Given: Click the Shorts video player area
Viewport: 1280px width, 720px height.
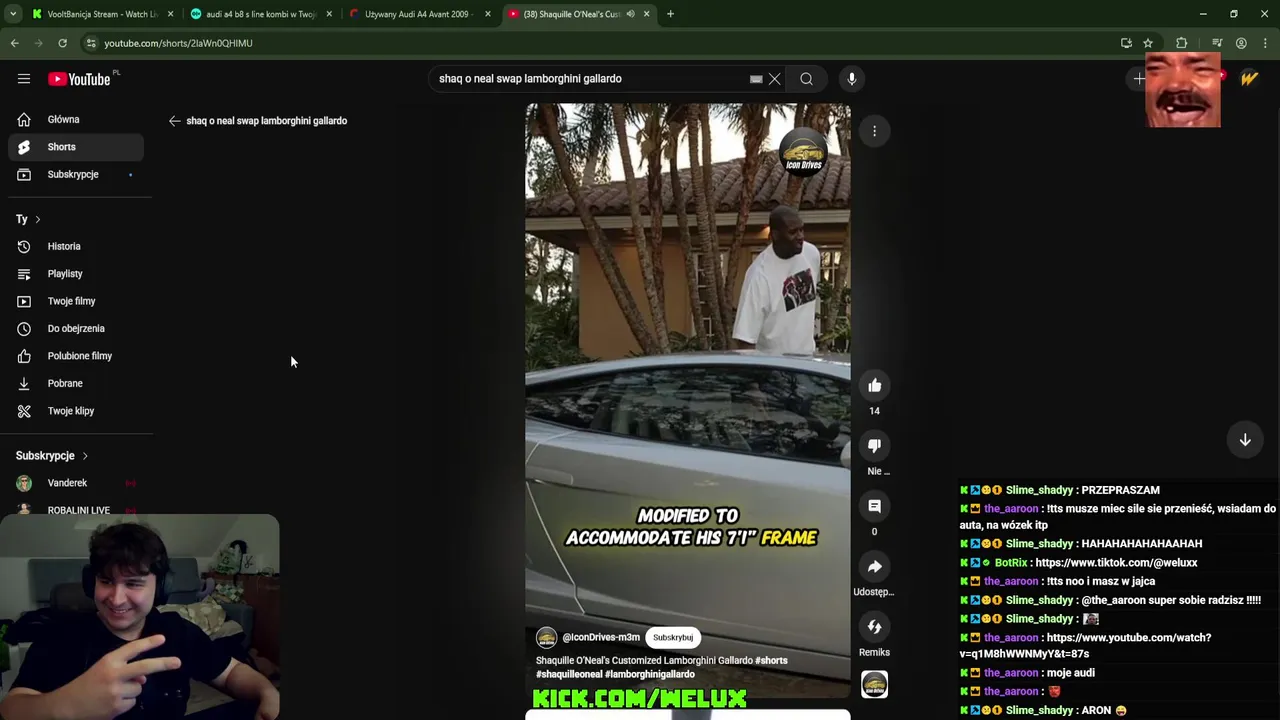Looking at the screenshot, I should pyautogui.click(x=688, y=400).
